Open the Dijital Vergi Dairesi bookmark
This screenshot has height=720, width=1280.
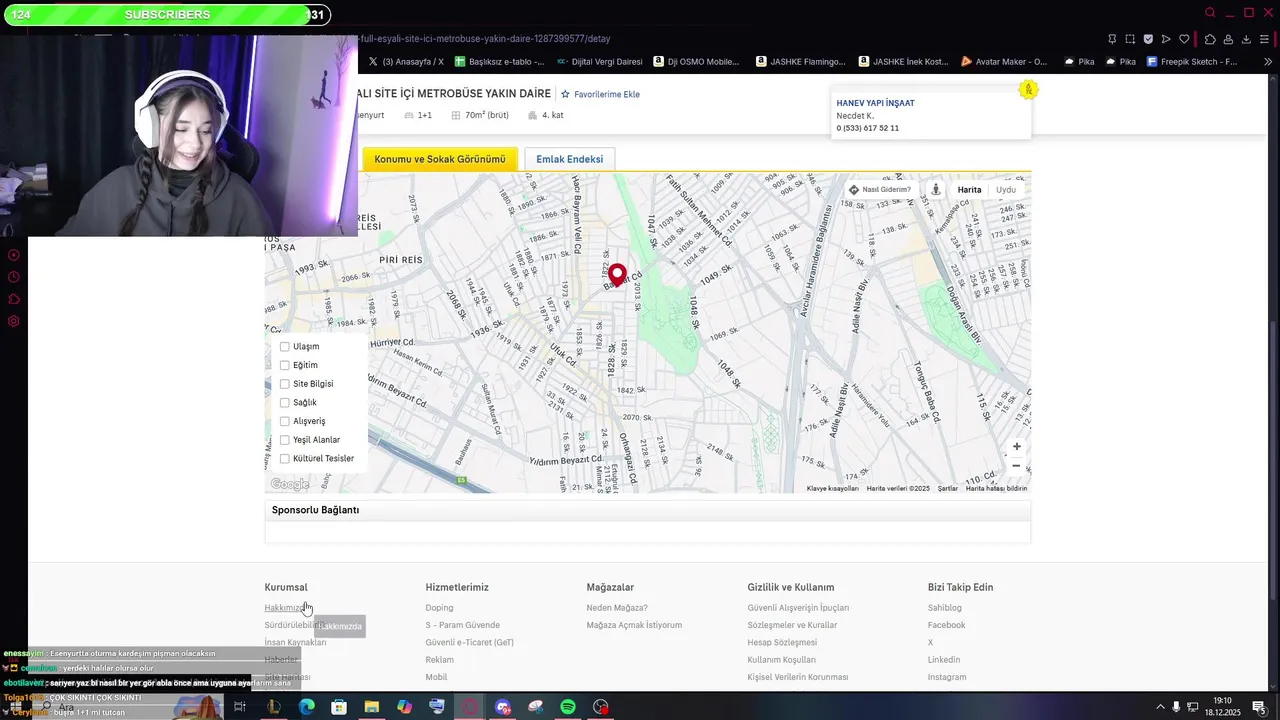pyautogui.click(x=599, y=61)
